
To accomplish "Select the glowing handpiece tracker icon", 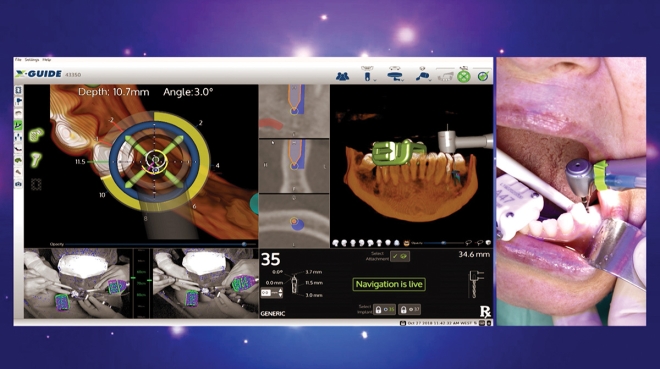I will (x=36, y=135).
